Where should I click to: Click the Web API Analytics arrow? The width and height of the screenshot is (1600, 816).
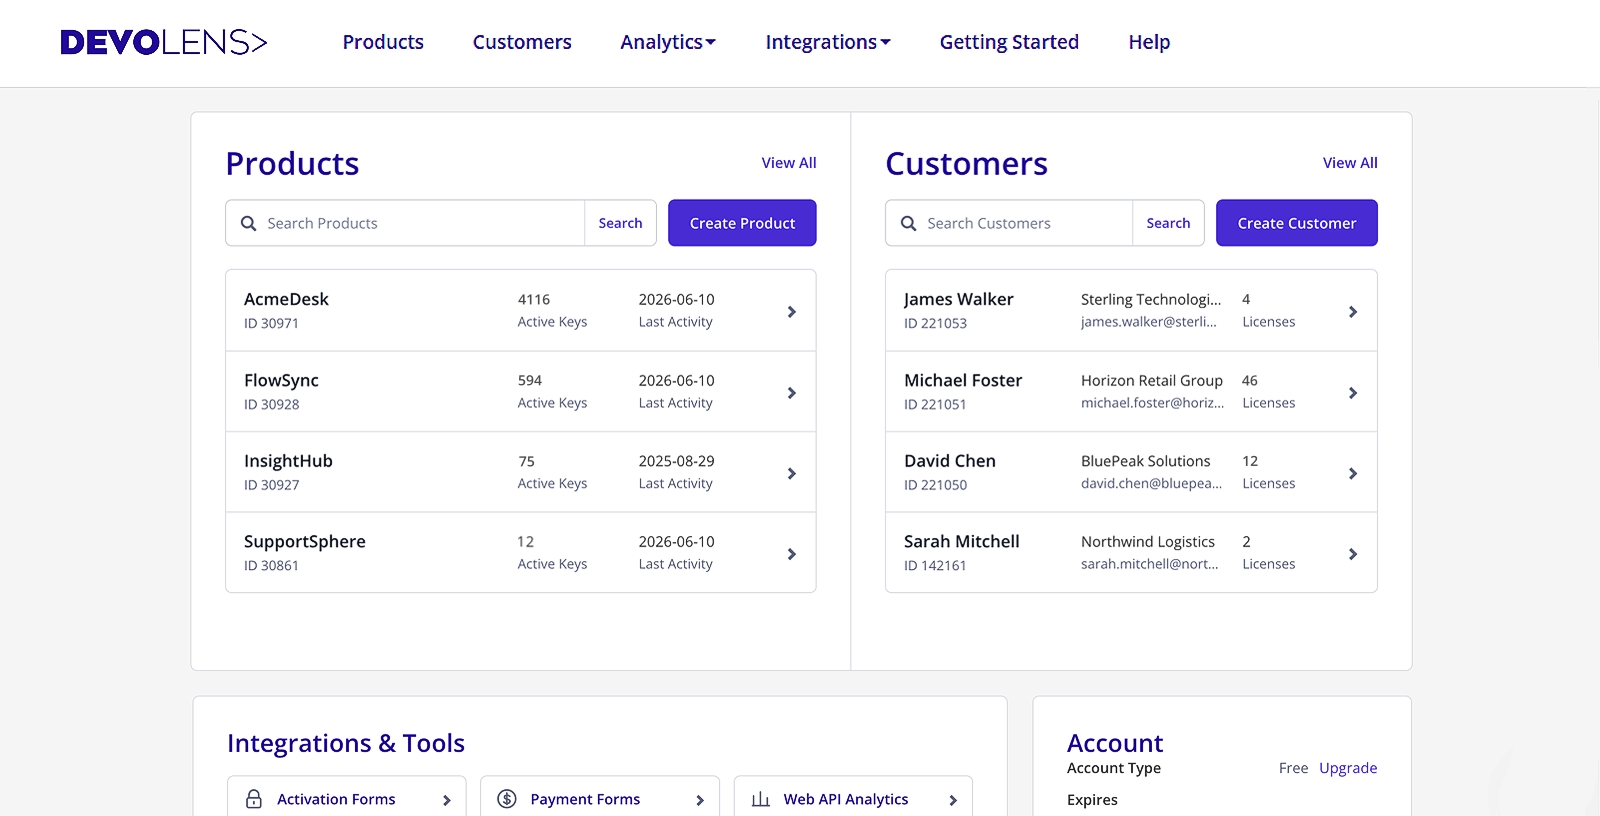[x=953, y=800]
